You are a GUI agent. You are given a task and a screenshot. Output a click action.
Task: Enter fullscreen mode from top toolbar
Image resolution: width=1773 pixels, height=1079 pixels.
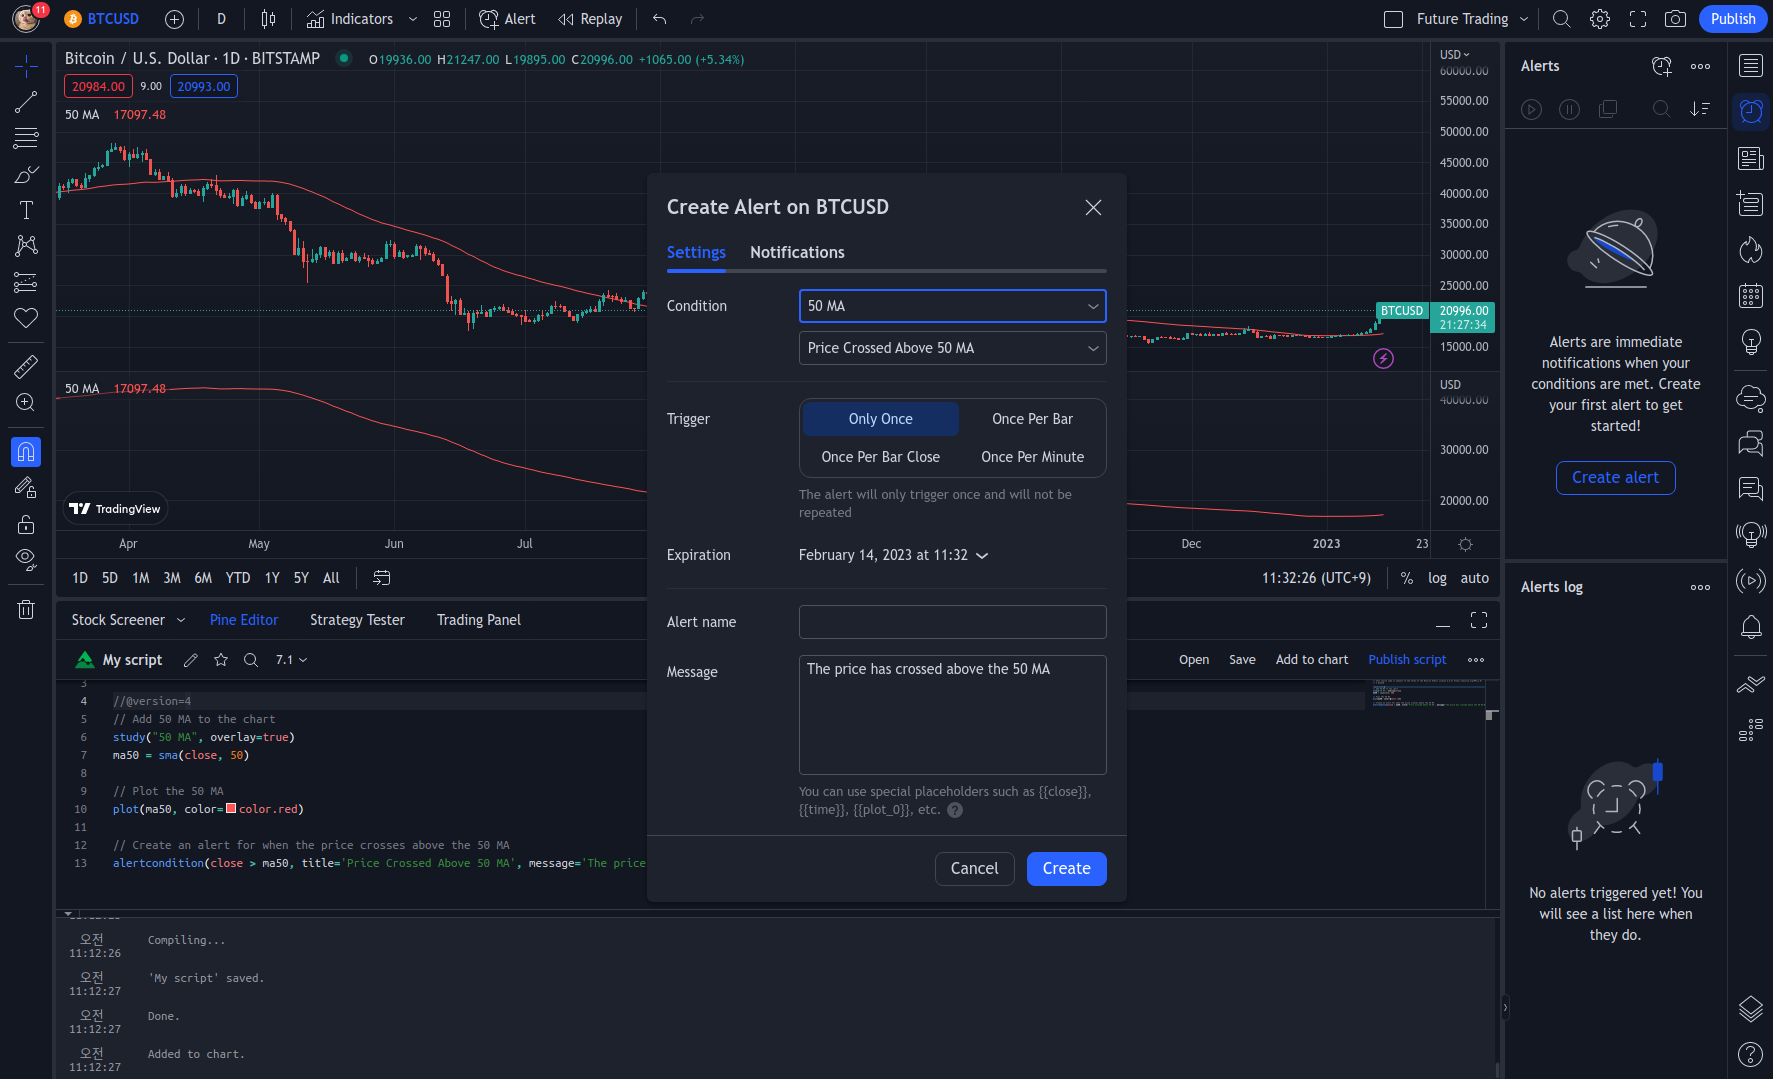(1638, 19)
